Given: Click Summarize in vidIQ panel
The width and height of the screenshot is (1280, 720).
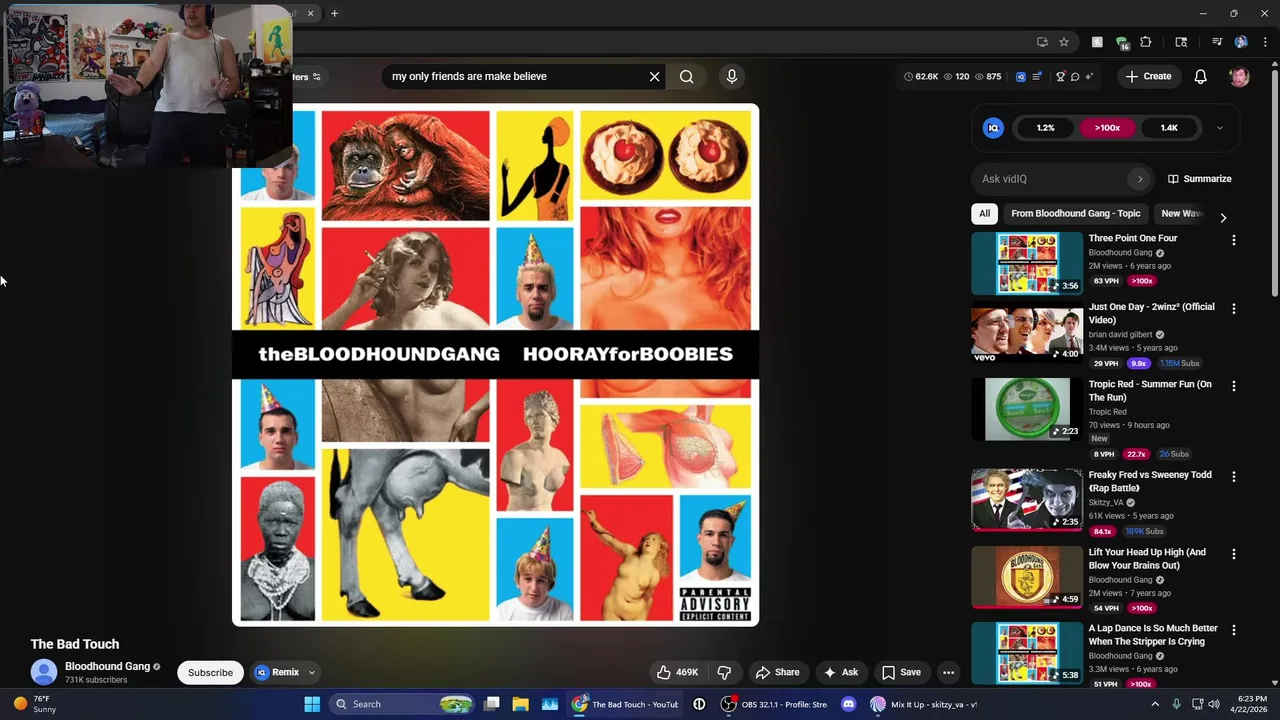Looking at the screenshot, I should point(1199,179).
